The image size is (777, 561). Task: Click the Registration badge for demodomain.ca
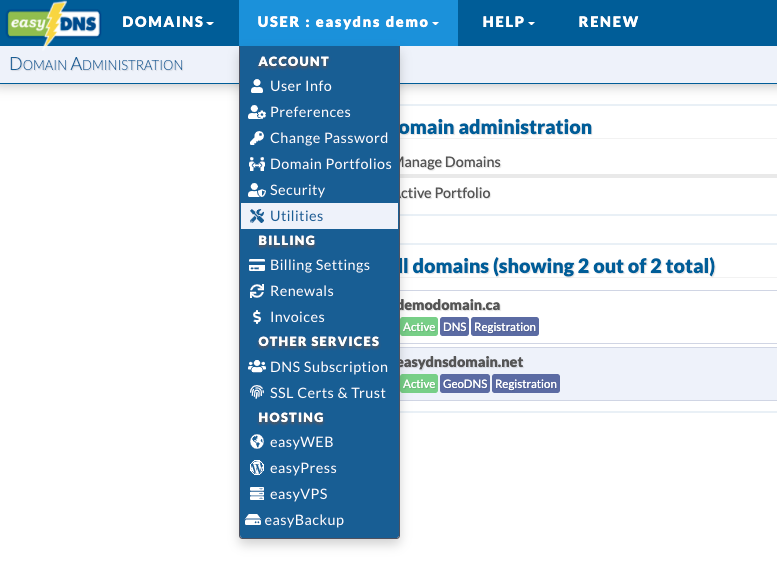(505, 327)
